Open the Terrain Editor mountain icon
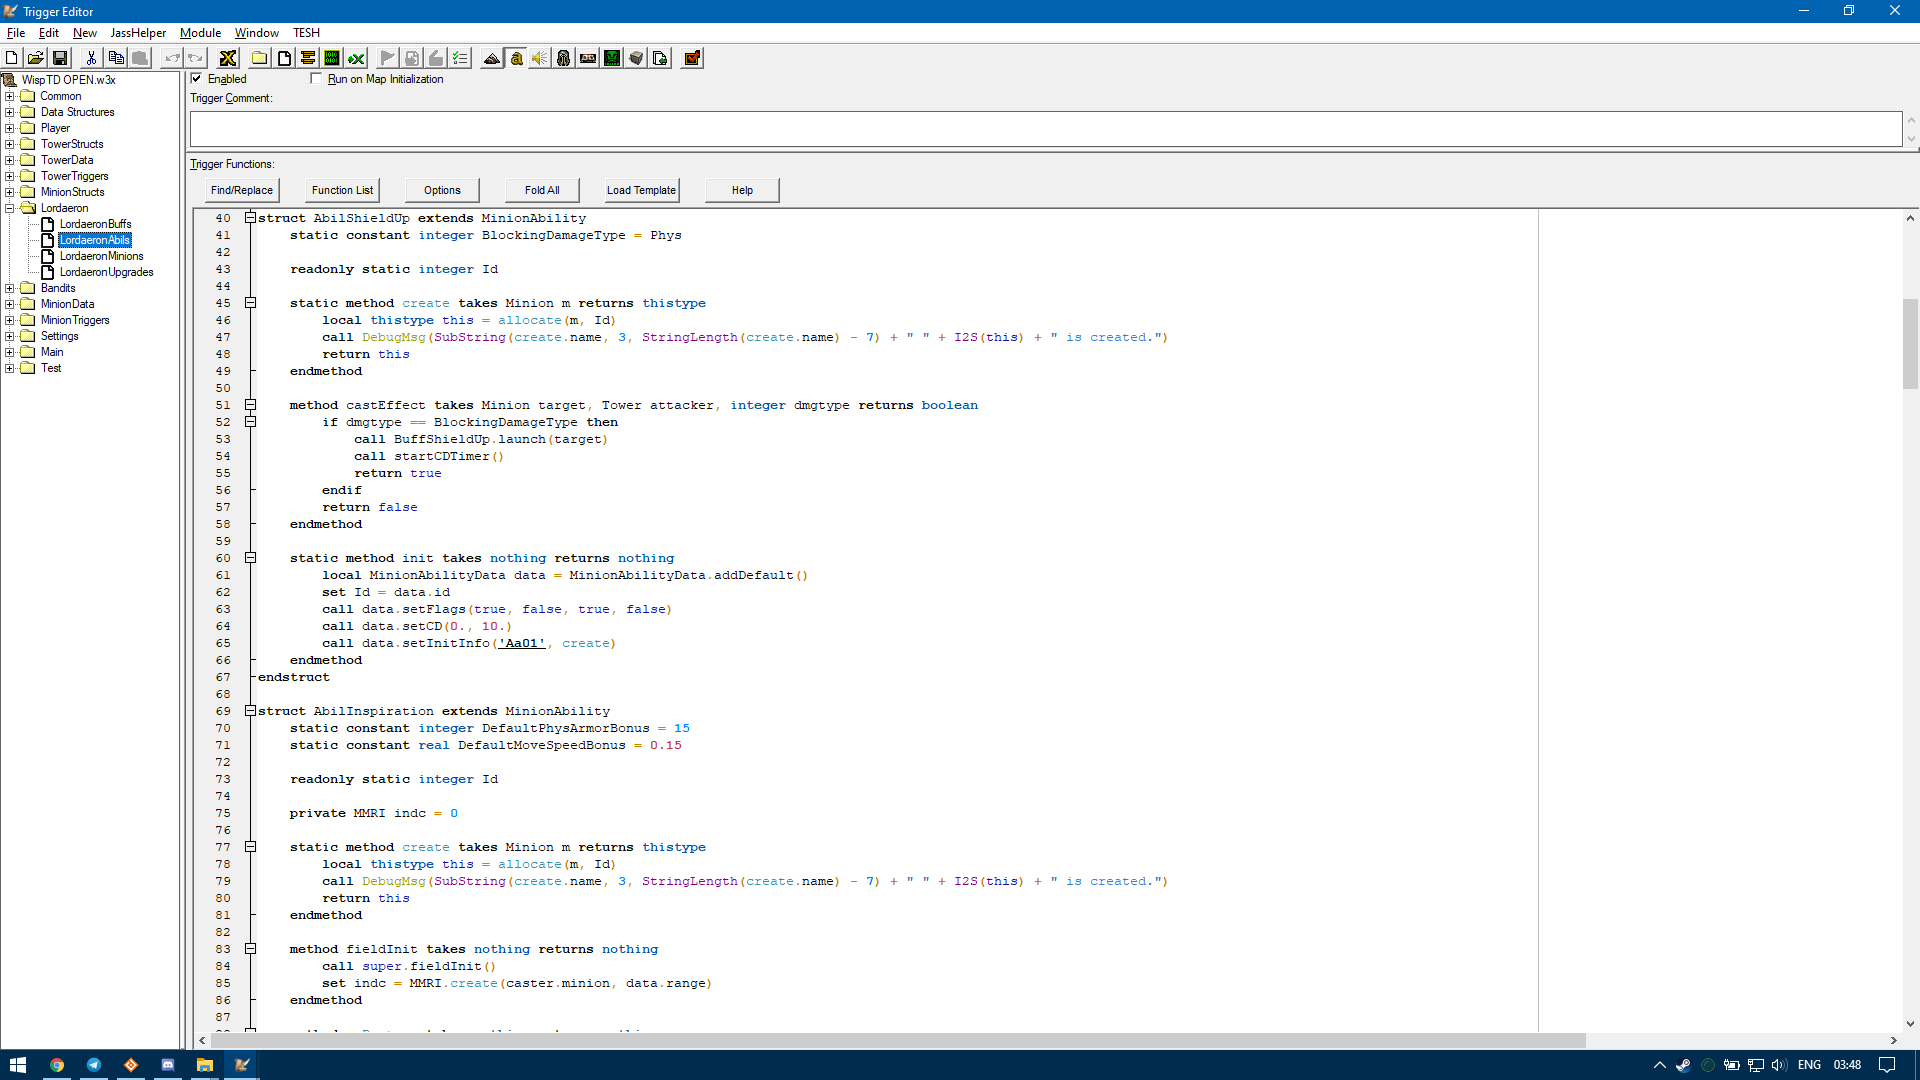 [x=491, y=58]
